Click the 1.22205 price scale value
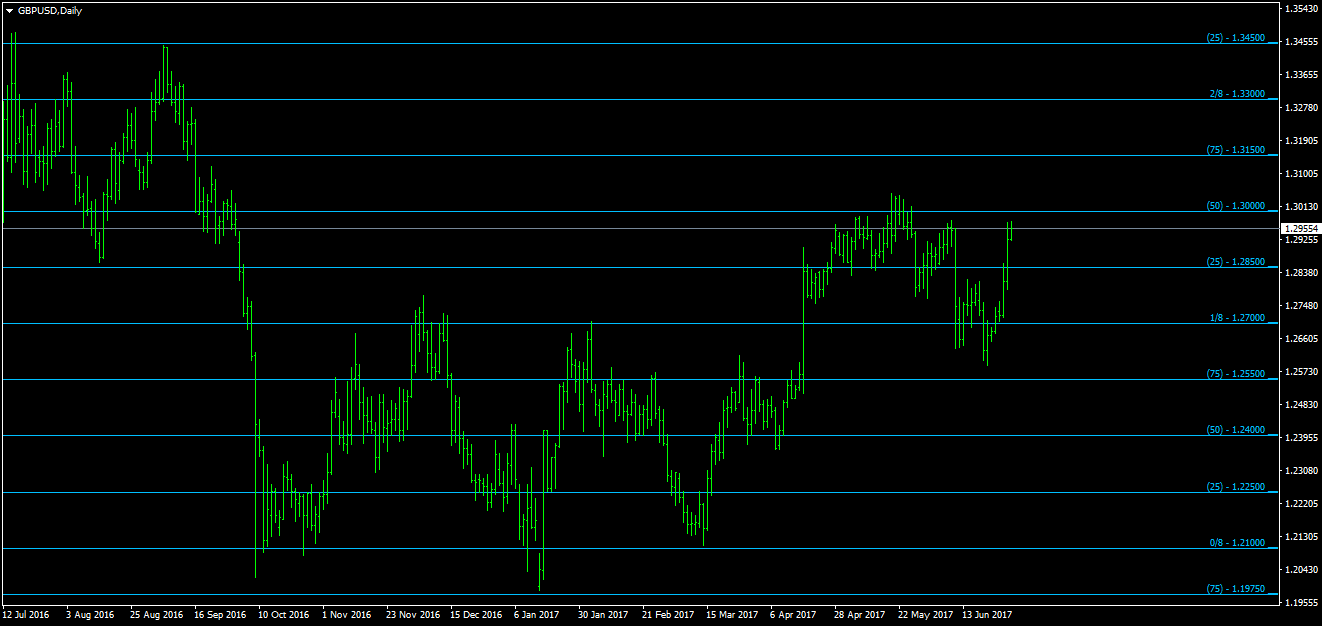 coord(1299,503)
